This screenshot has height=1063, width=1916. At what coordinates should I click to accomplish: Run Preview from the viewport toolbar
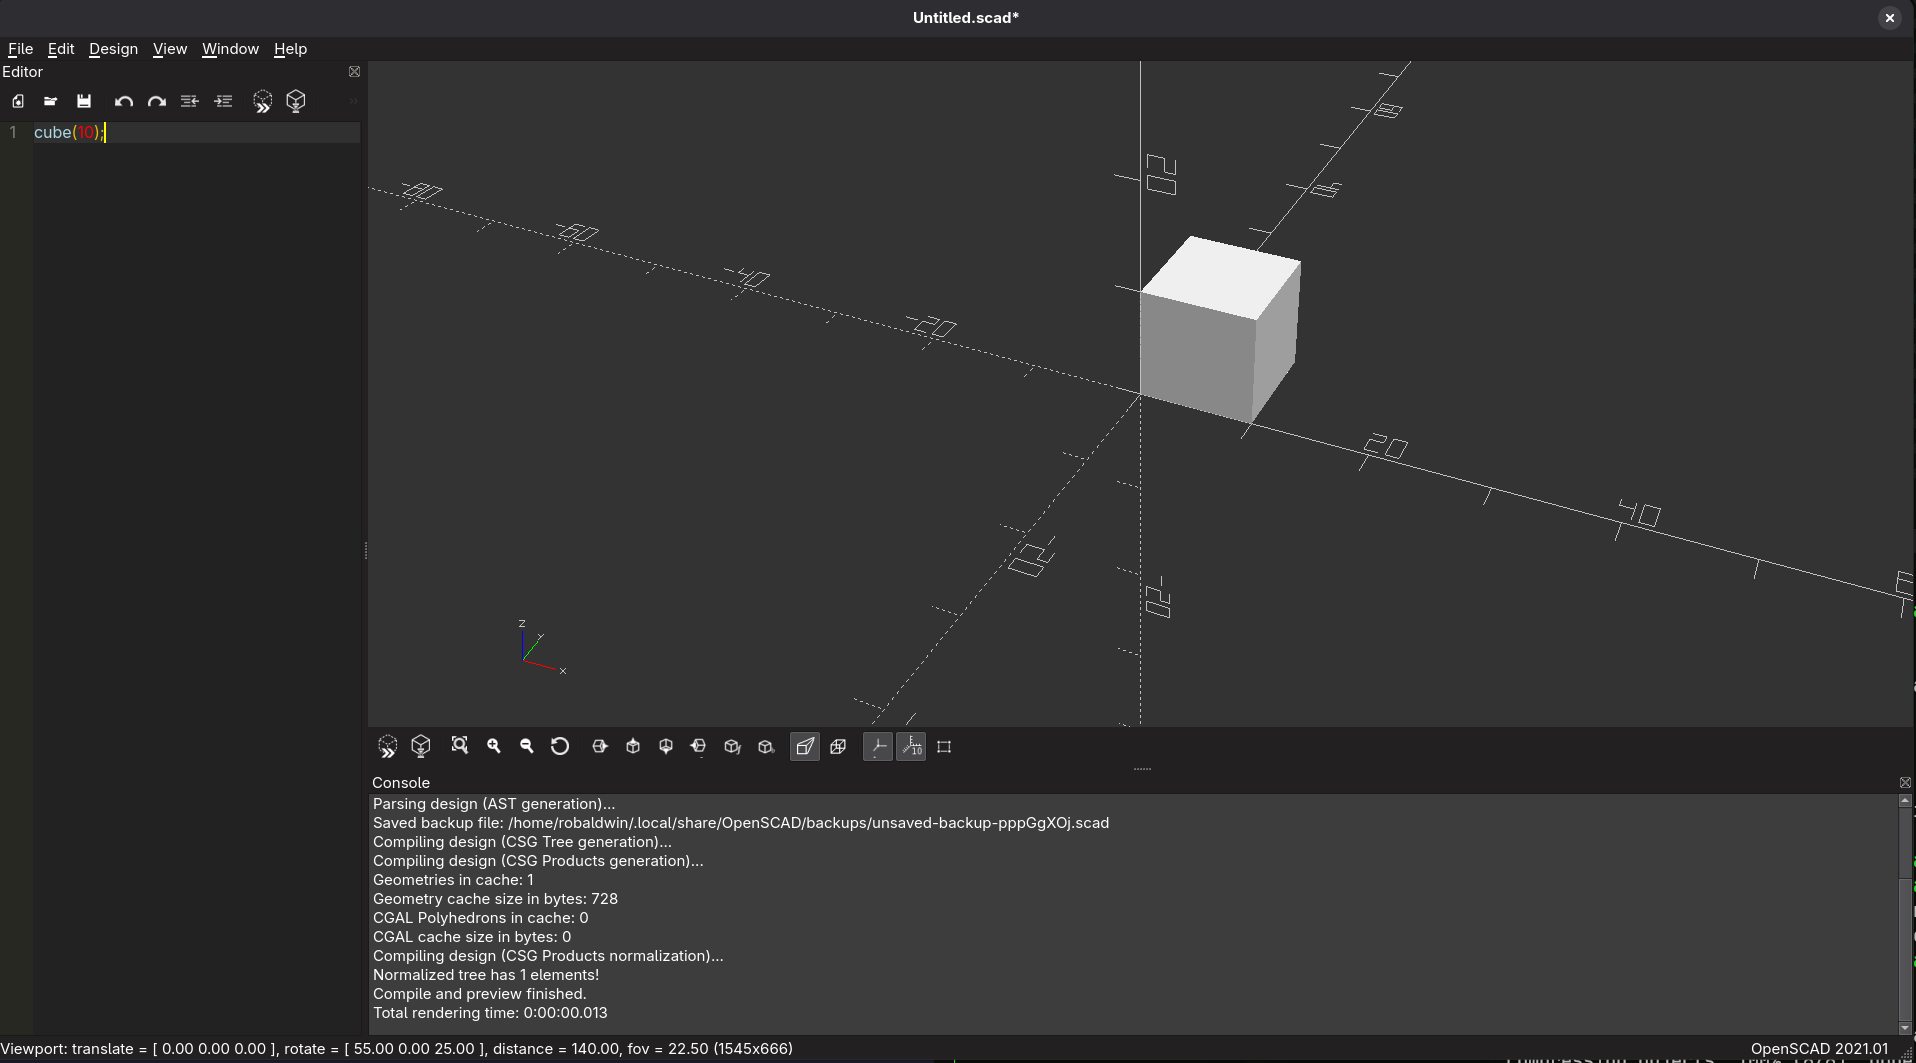point(388,746)
